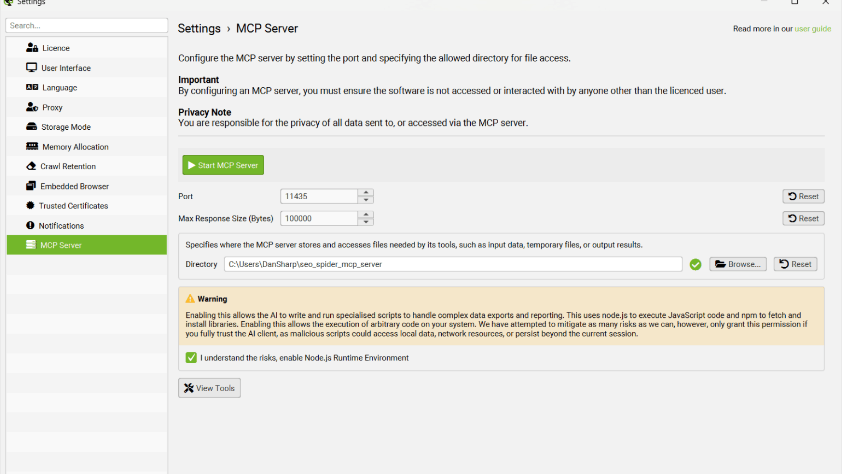Select Proxy in the sidebar
Image resolution: width=842 pixels, height=474 pixels.
point(86,107)
